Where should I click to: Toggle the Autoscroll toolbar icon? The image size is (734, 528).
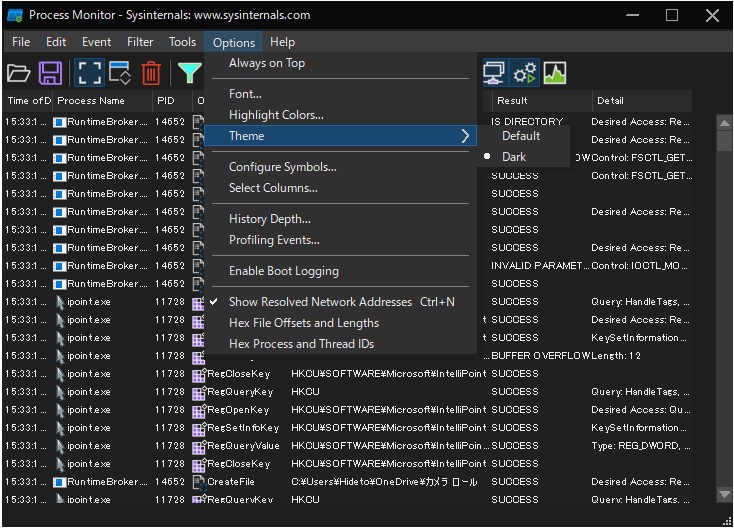pos(120,73)
